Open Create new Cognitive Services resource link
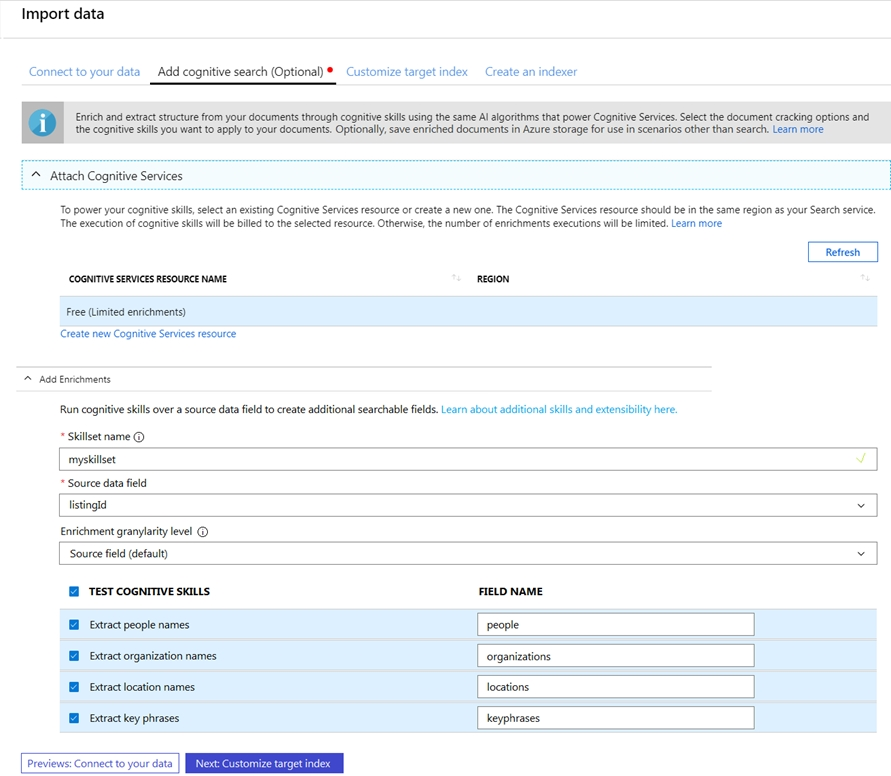Image resolution: width=891 pixels, height=776 pixels. click(148, 333)
